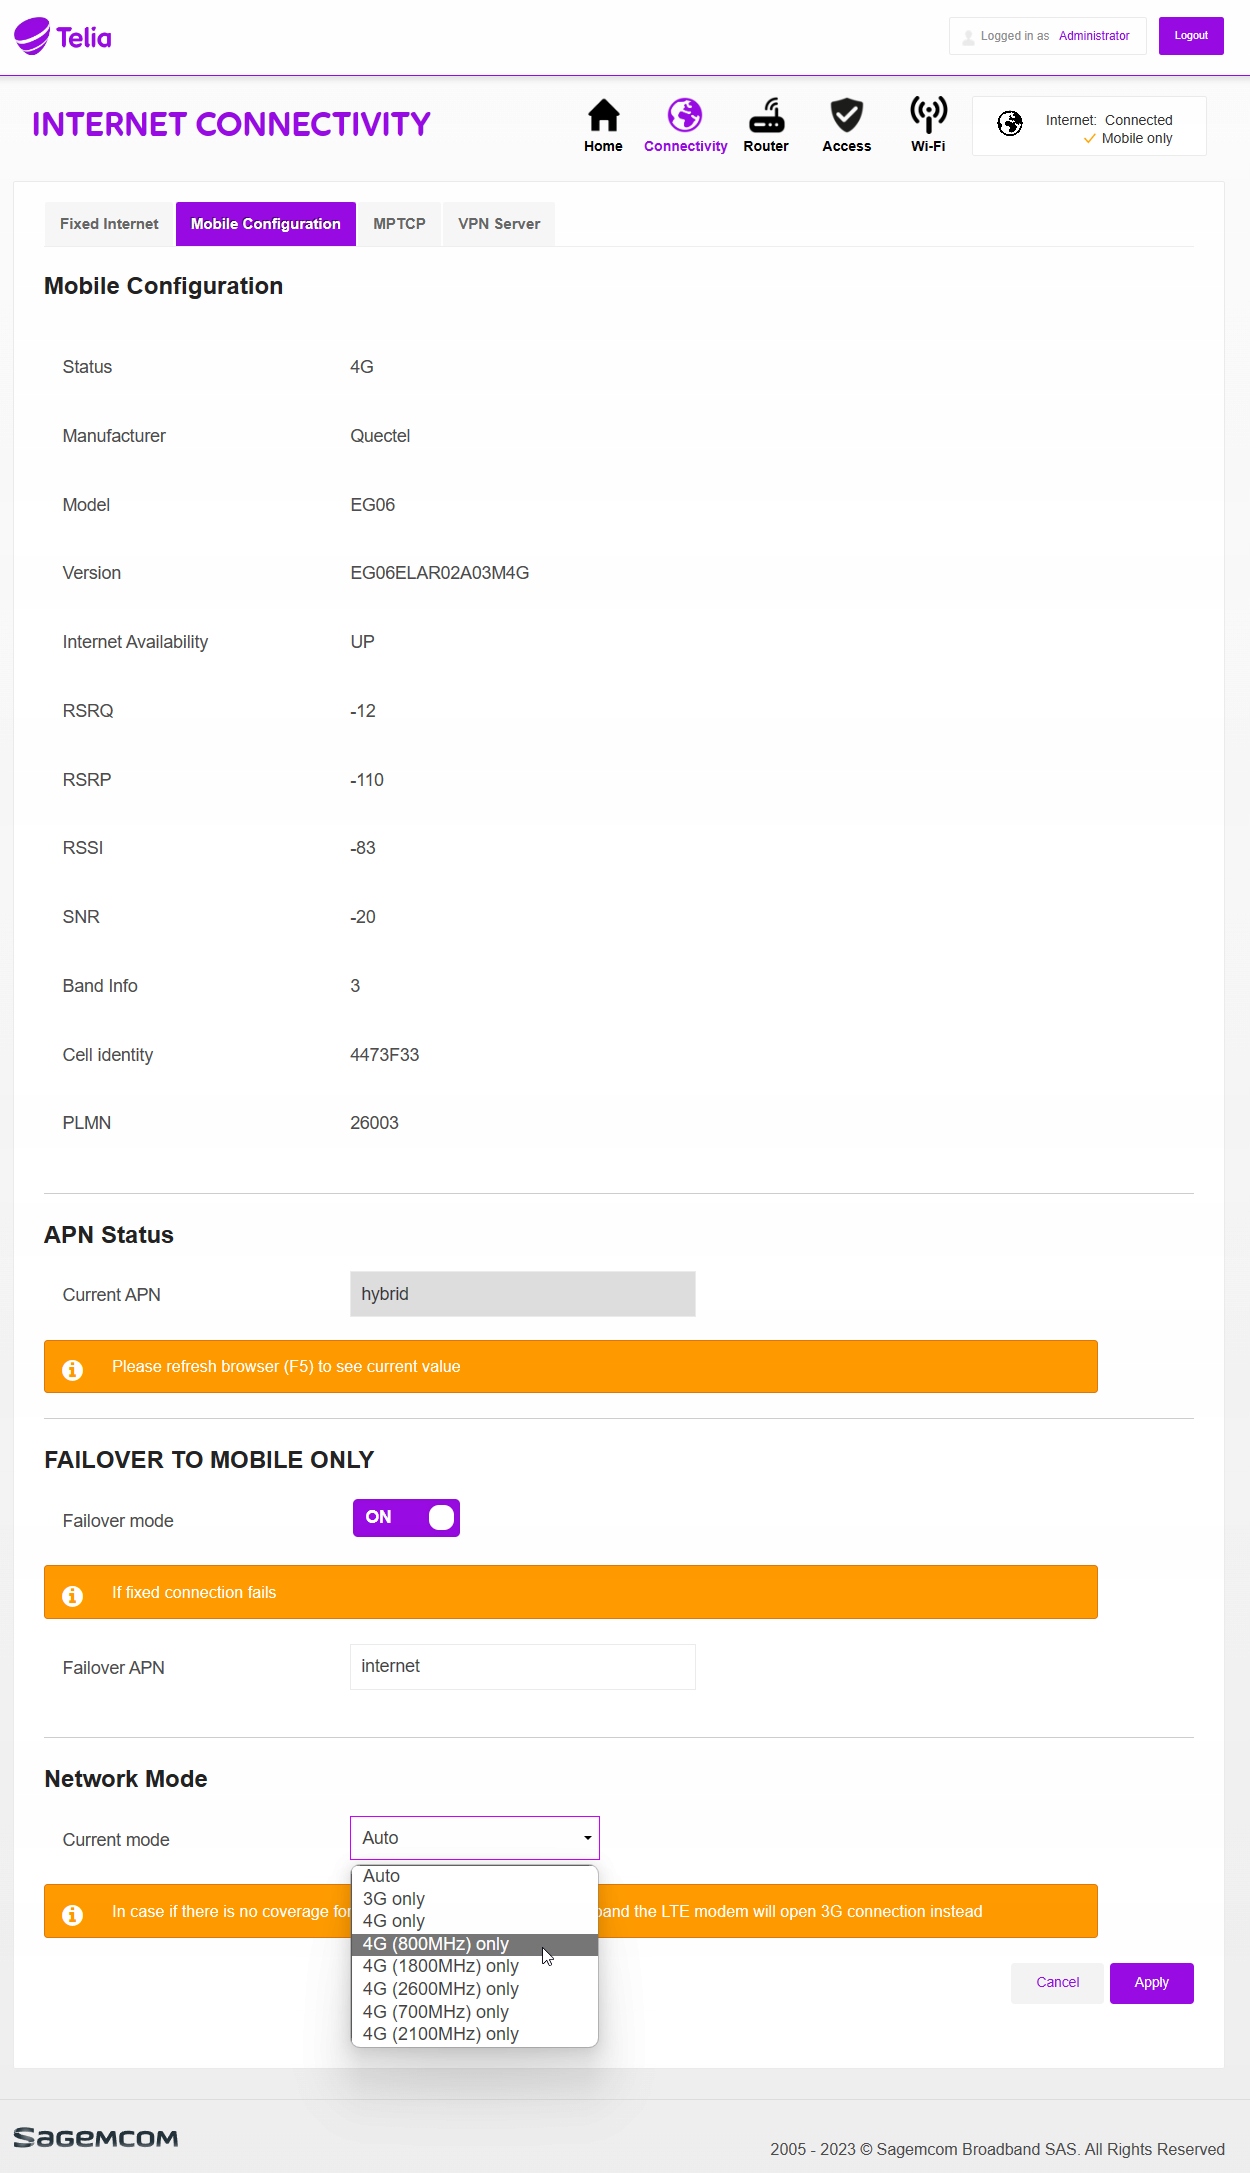Screen dimensions: 1250x2173
Task: Open the Router settings icon
Action: (766, 117)
